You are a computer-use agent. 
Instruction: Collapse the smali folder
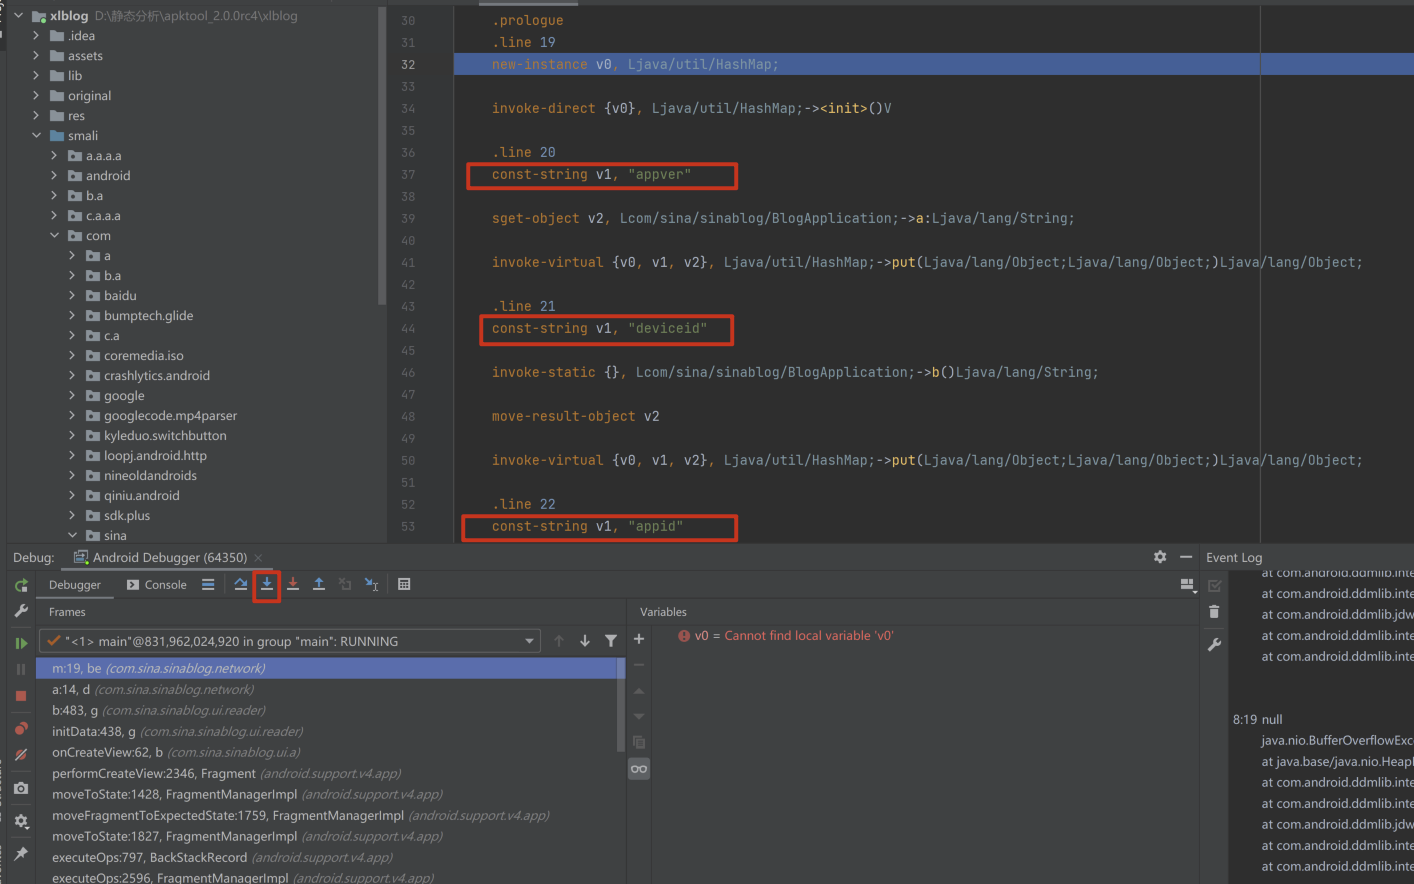tap(36, 136)
